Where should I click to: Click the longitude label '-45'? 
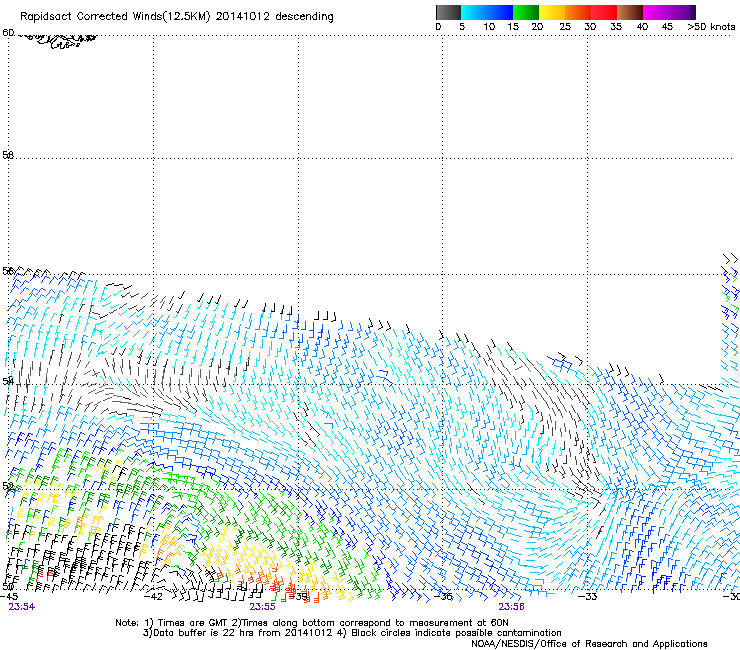8,597
